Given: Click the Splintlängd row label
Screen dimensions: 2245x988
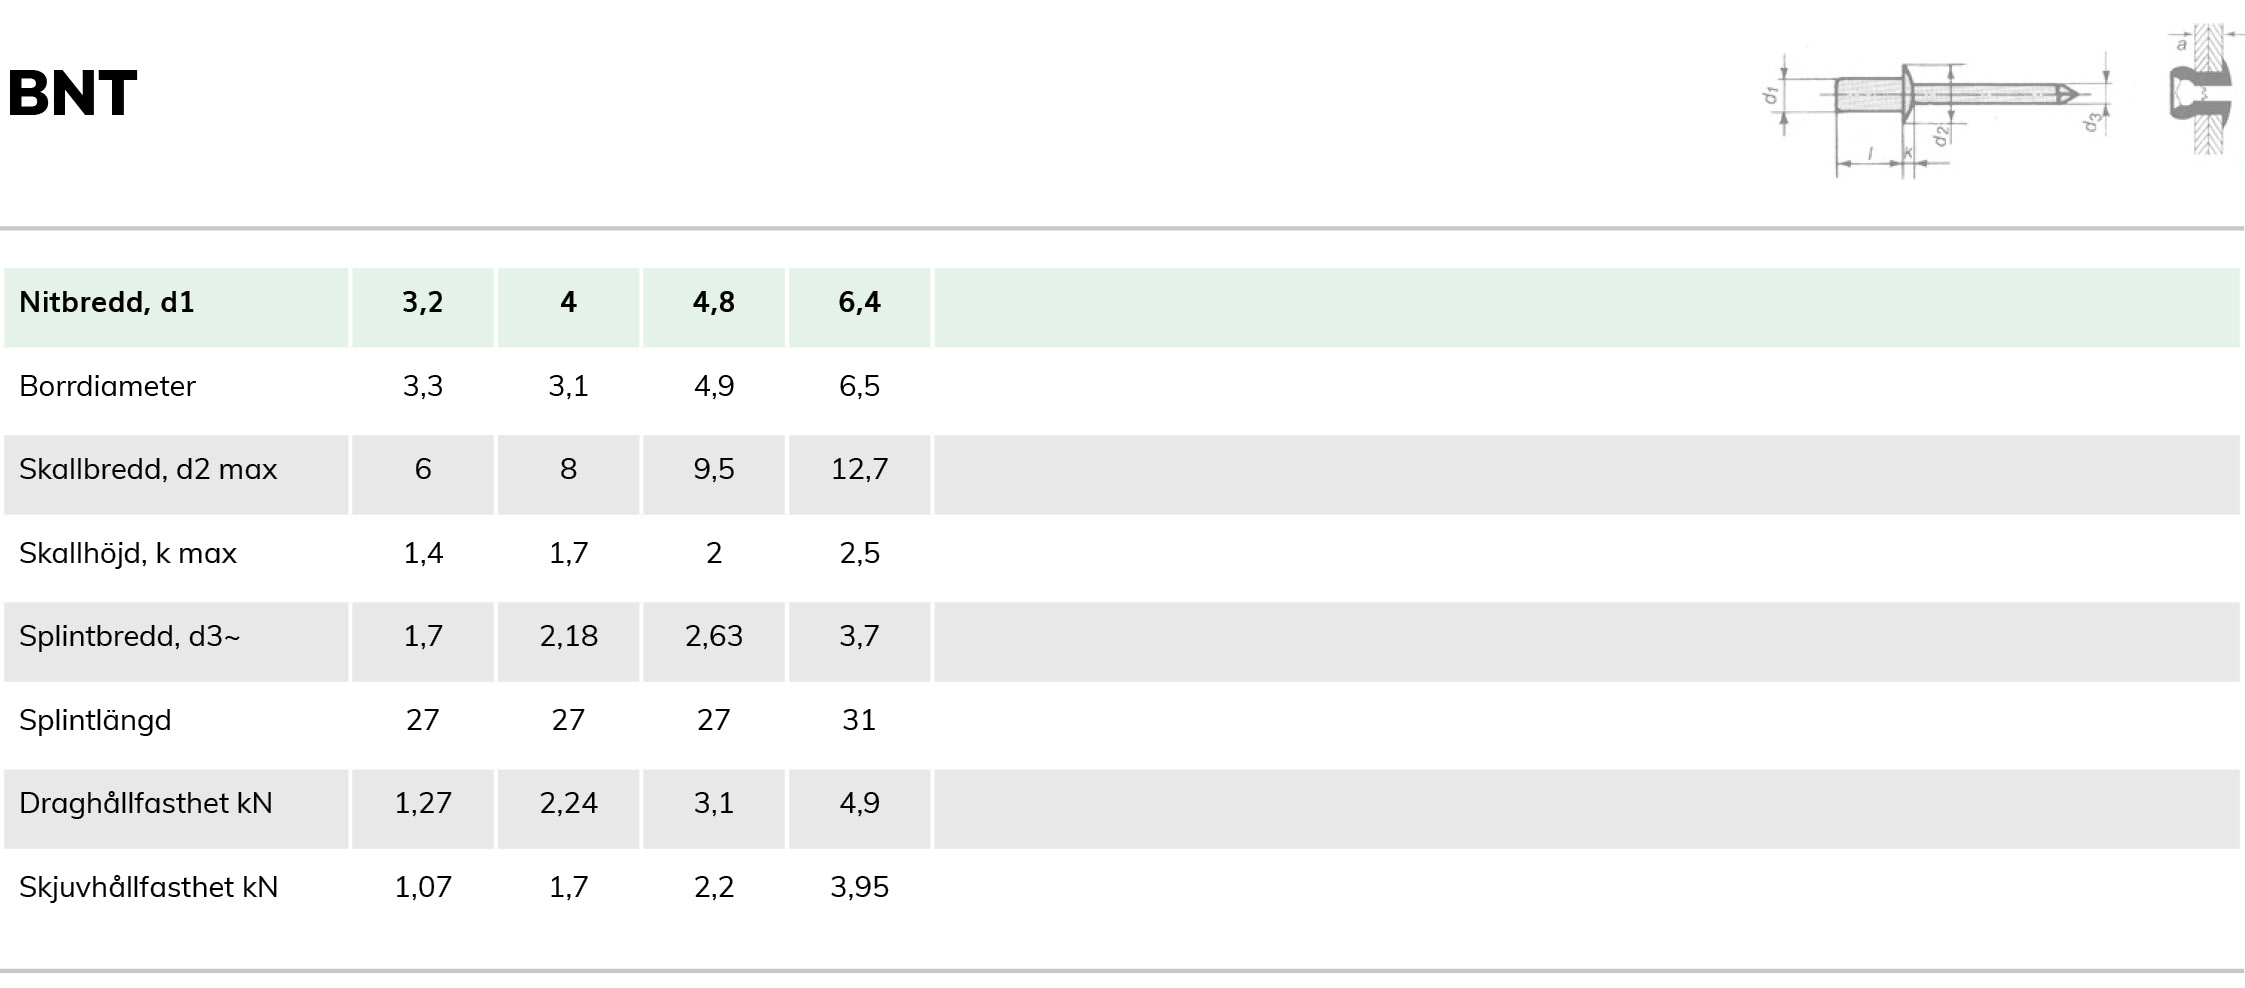Looking at the screenshot, I should [x=95, y=720].
